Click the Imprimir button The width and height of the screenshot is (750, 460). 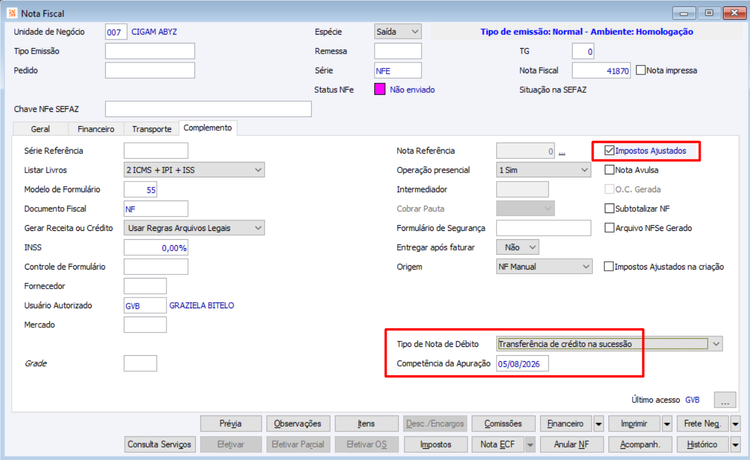pos(634,424)
